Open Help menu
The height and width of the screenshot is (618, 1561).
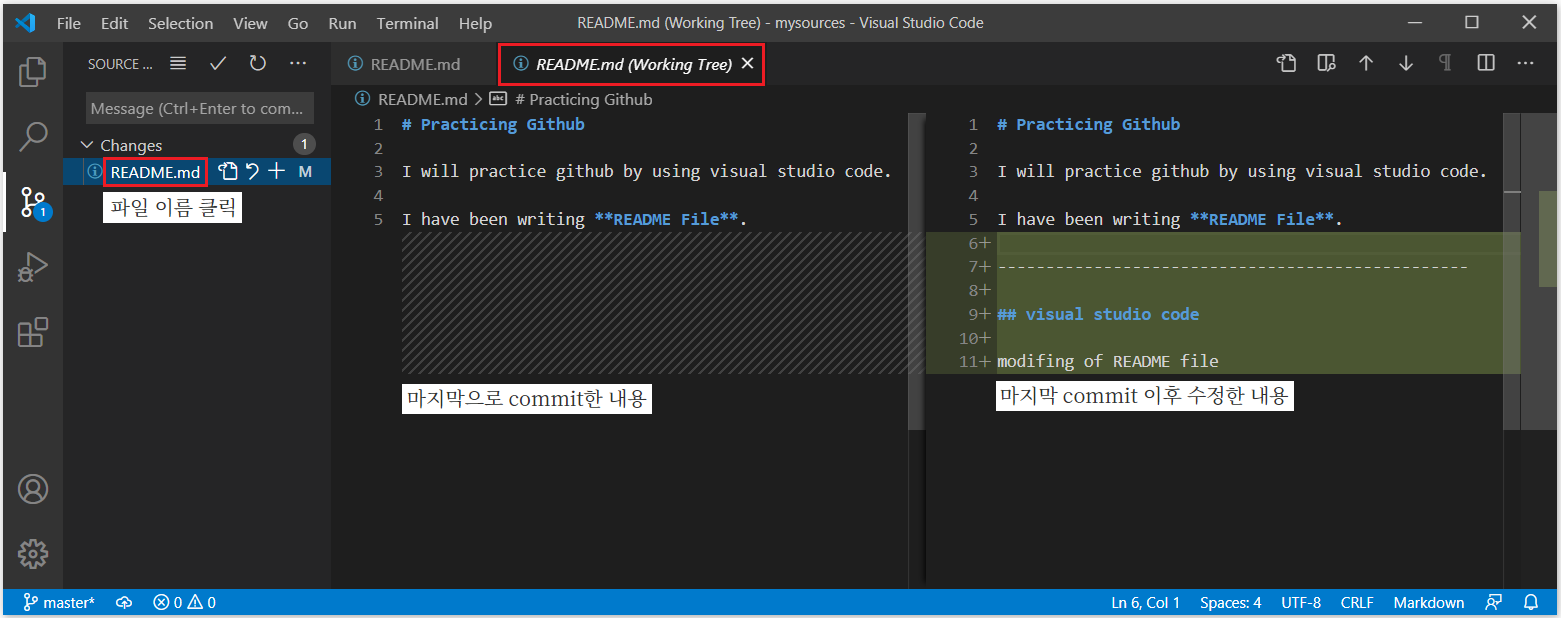click(475, 23)
